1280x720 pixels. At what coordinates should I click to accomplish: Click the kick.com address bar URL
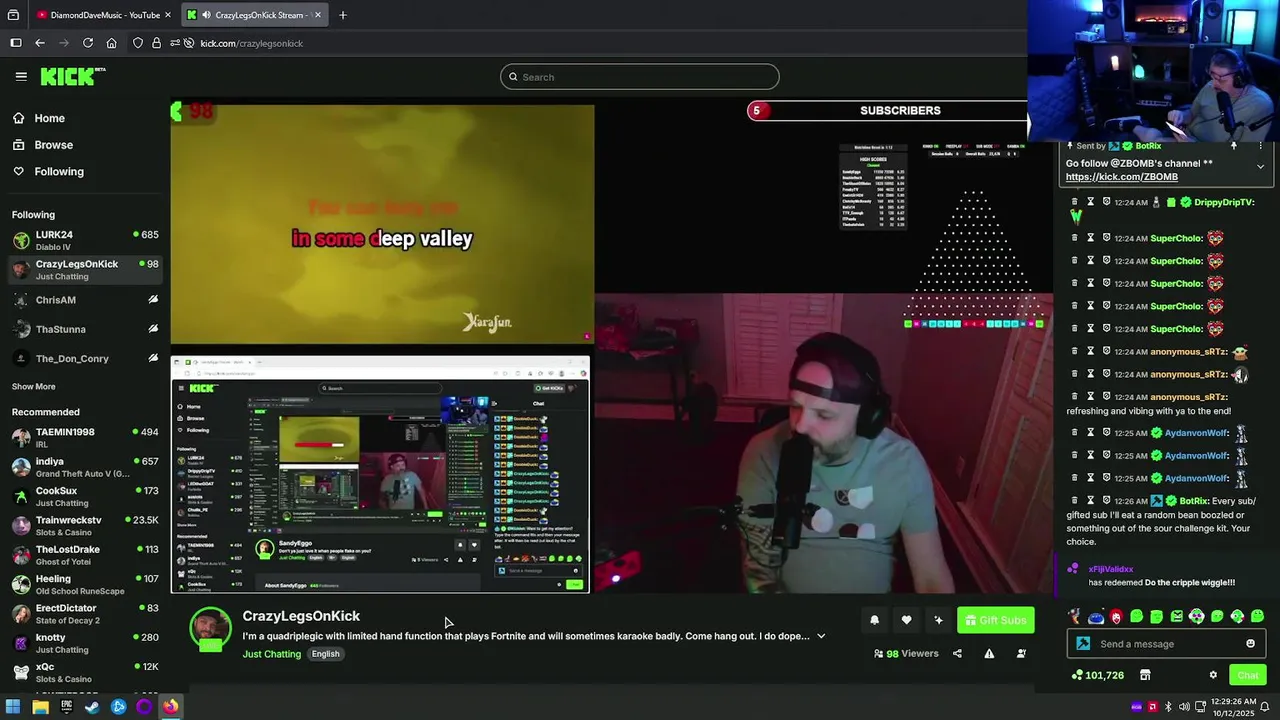coord(251,43)
